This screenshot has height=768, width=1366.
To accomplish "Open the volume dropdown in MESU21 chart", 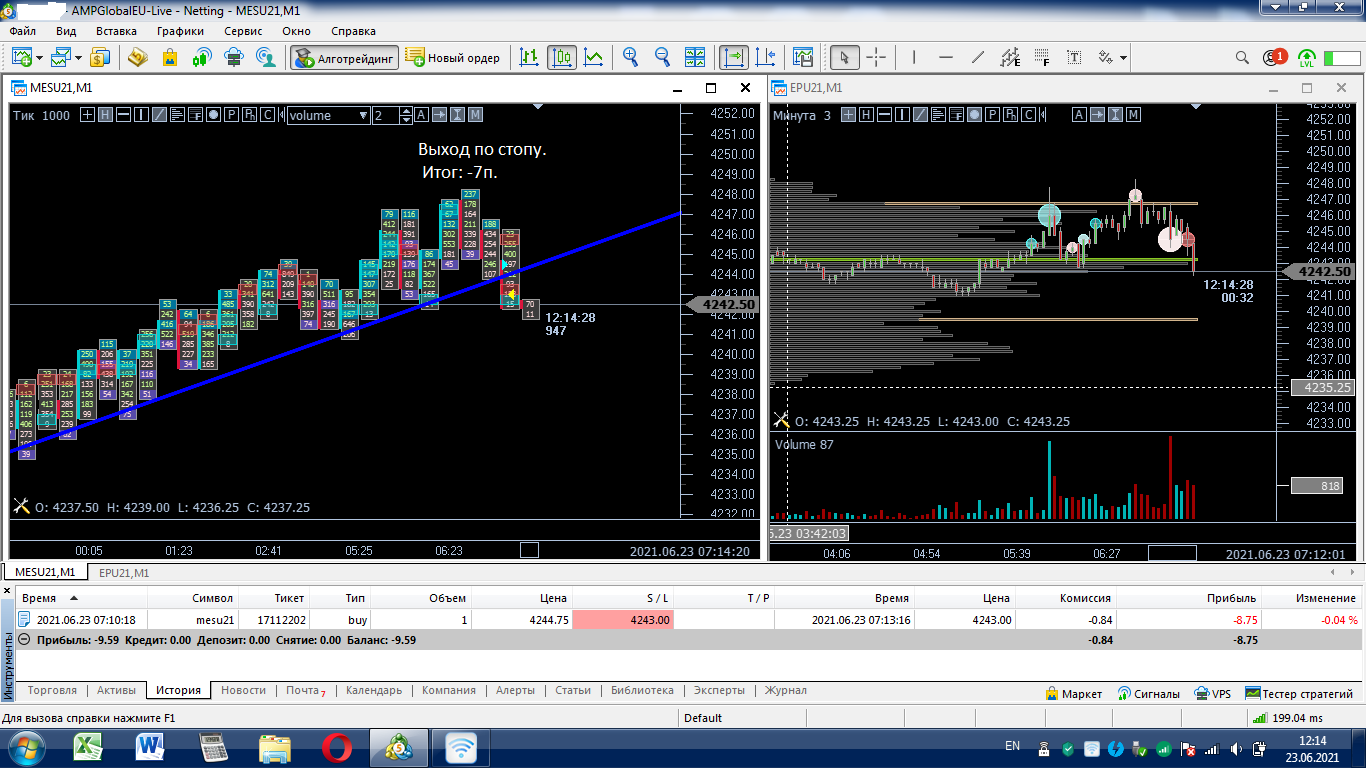I will 363,115.
